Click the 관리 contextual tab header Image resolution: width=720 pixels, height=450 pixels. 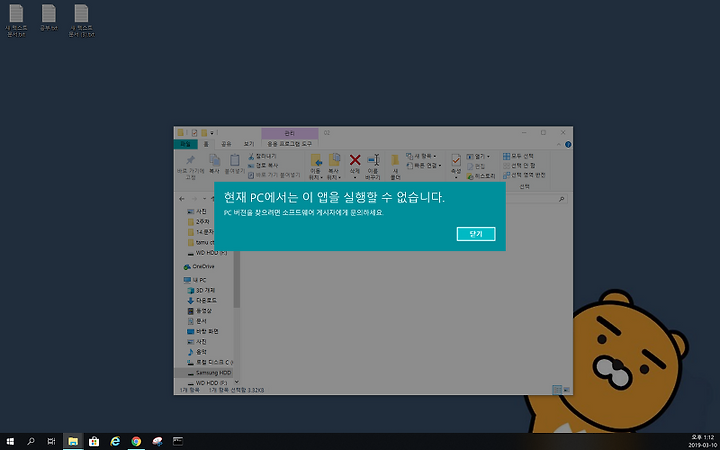tap(289, 133)
